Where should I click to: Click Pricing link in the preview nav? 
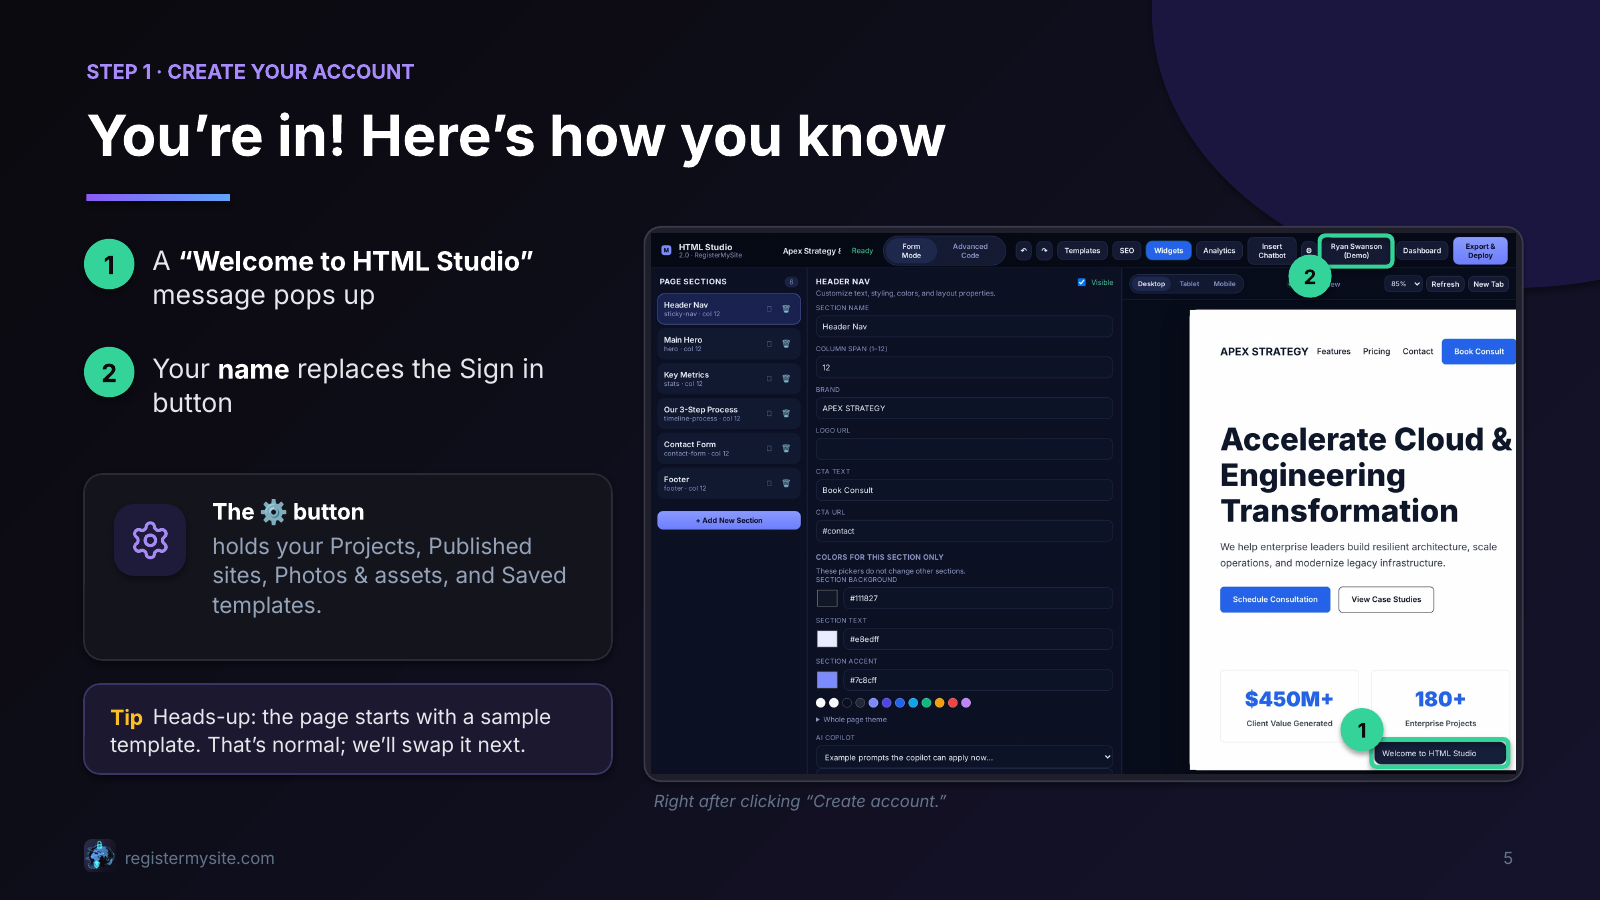point(1376,351)
